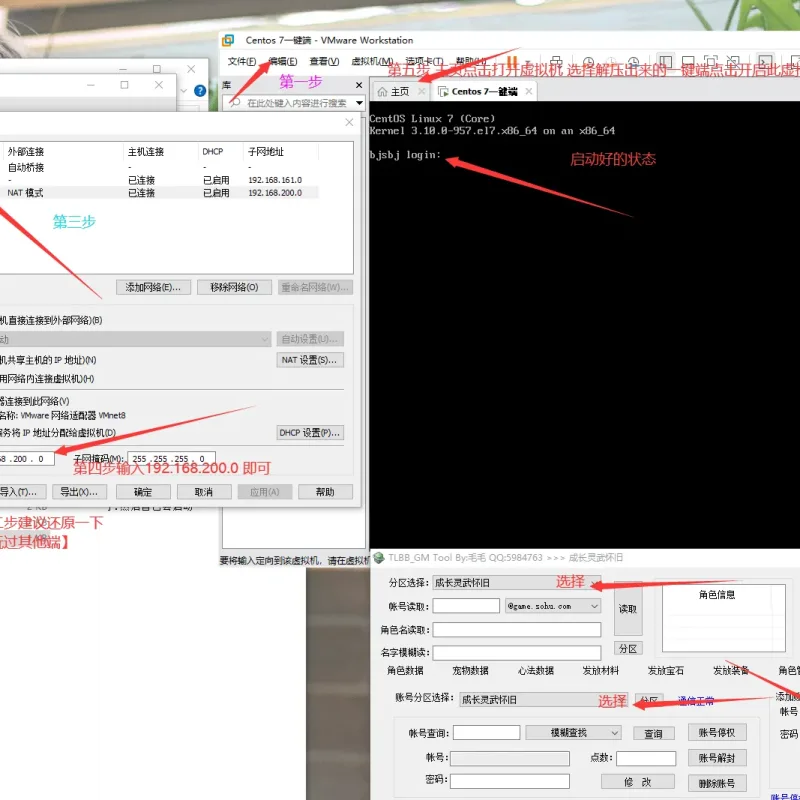Switch to the 心法数据 tab
The height and width of the screenshot is (800, 800).
[536, 670]
